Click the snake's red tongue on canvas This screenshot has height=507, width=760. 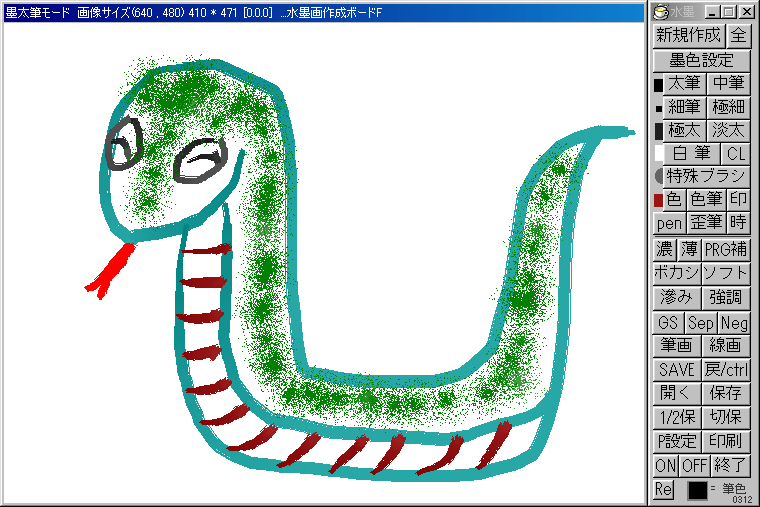click(x=110, y=271)
